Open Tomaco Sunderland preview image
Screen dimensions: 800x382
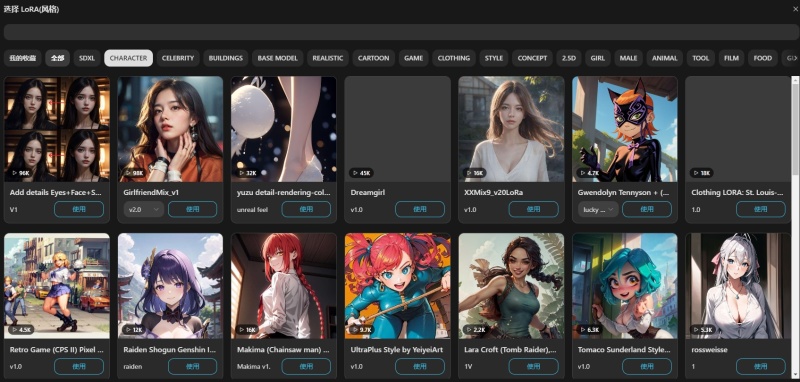click(x=624, y=286)
